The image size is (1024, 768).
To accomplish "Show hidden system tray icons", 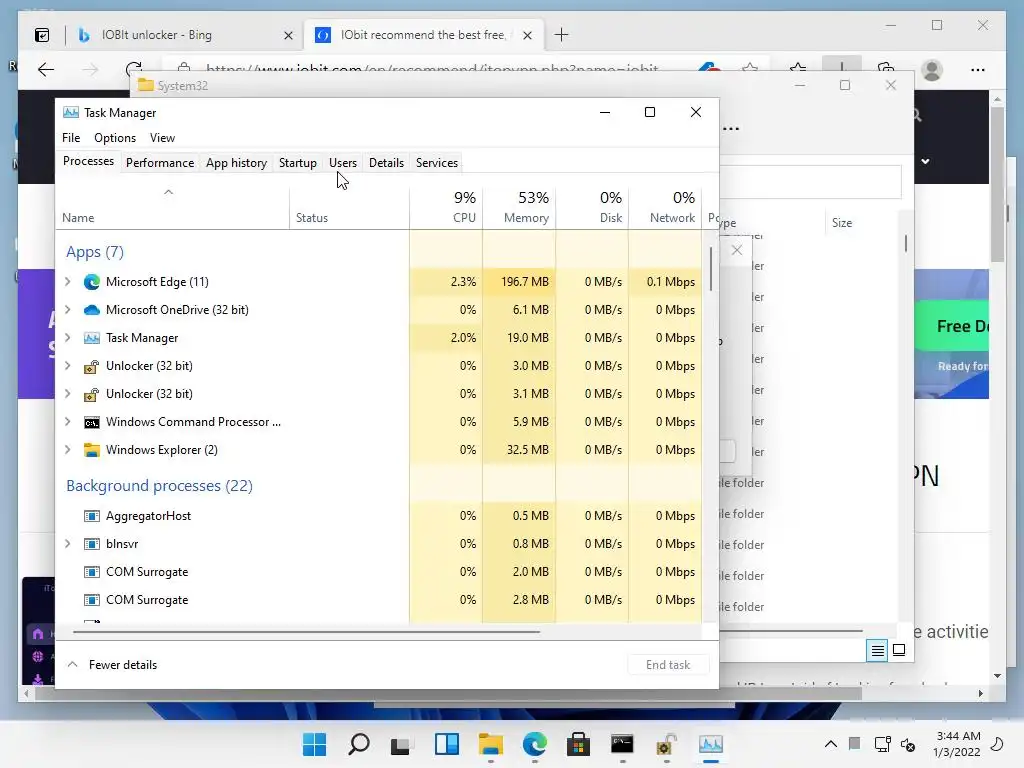I will tap(831, 744).
